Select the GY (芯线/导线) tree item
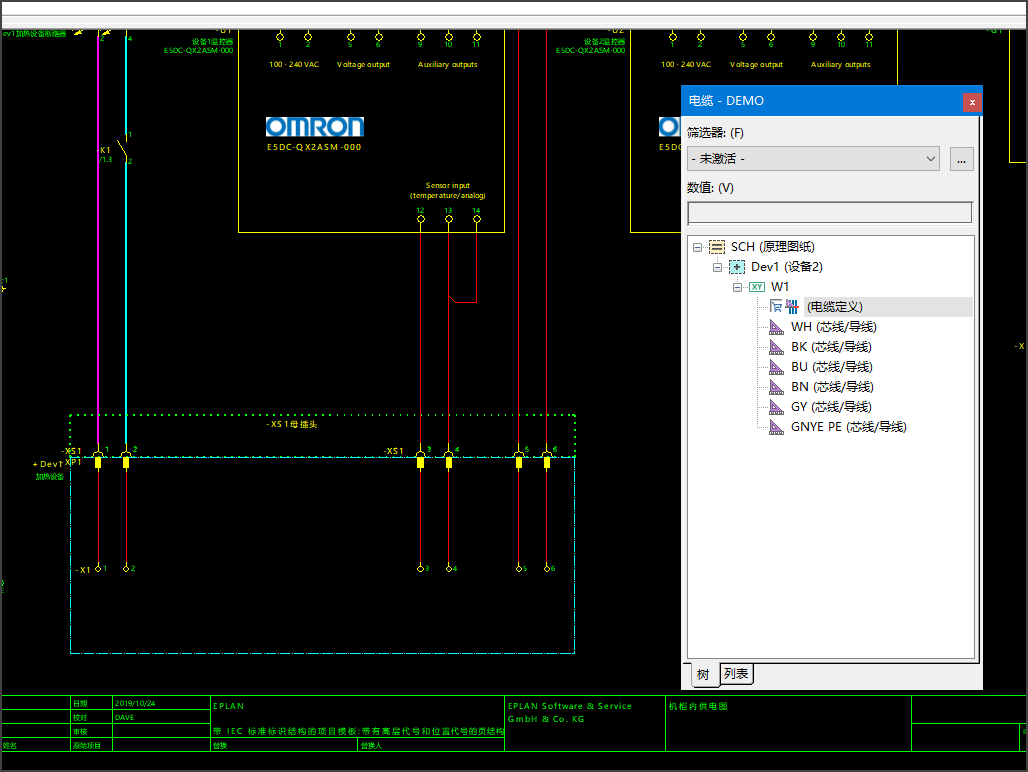 pos(831,407)
